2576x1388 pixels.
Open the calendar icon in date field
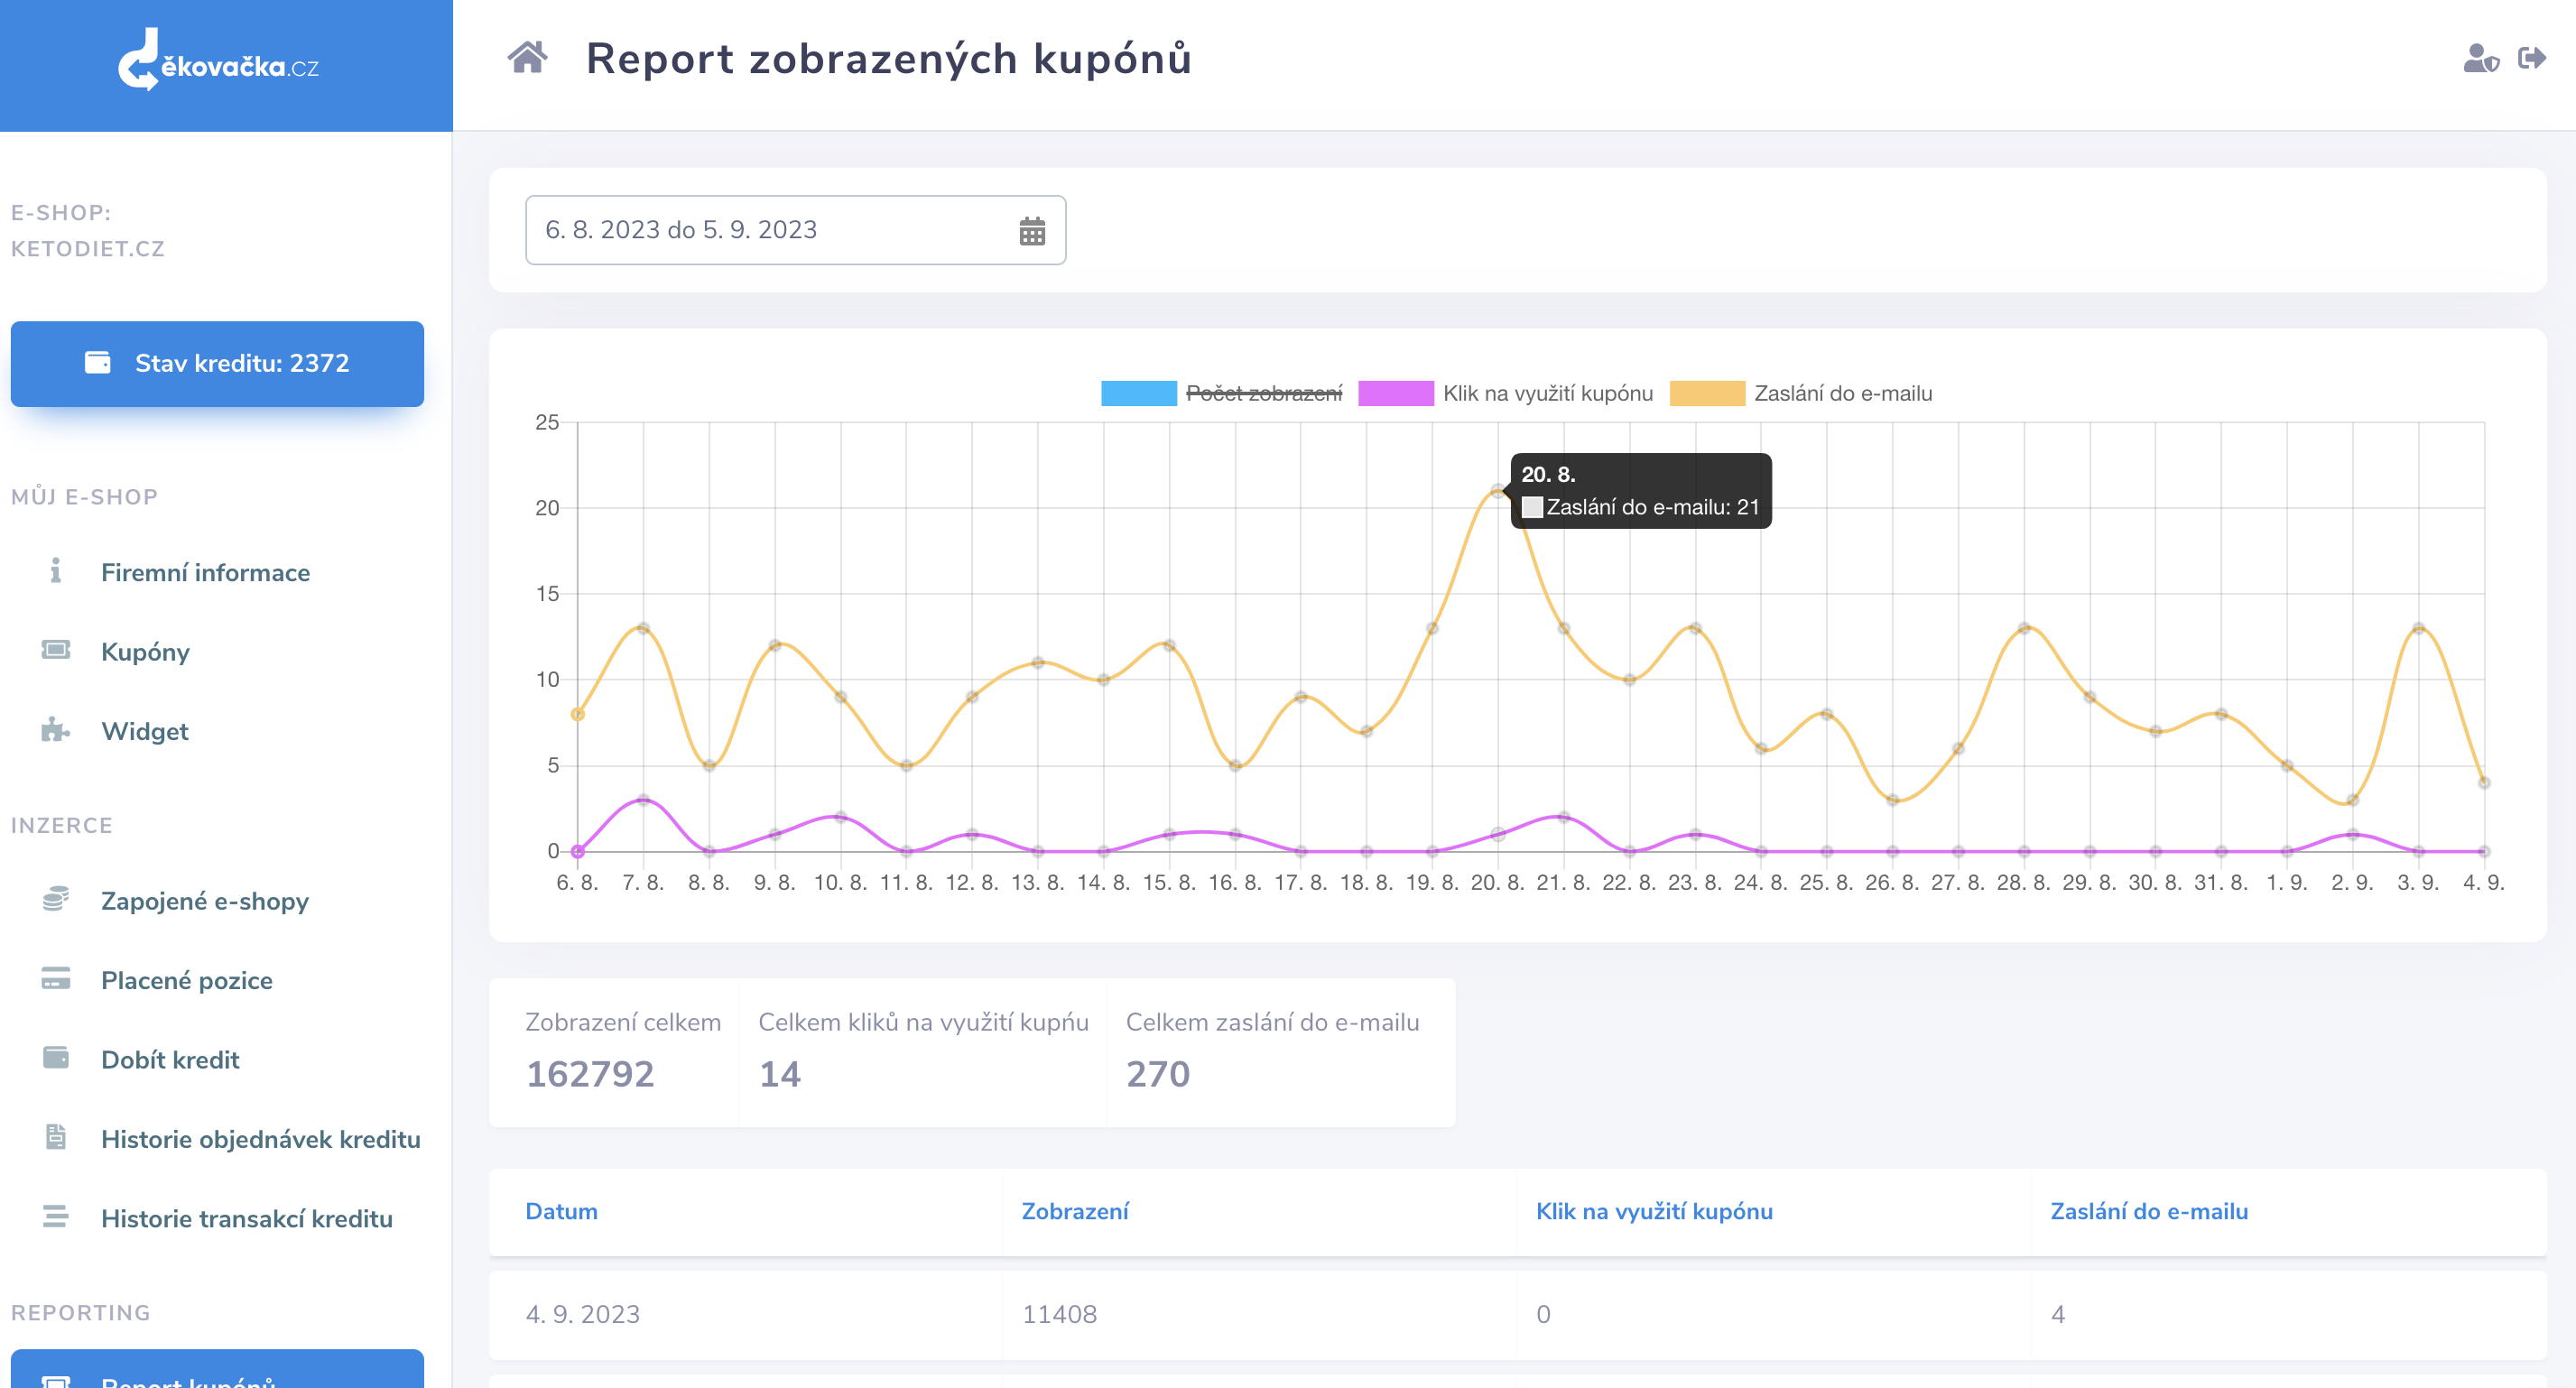click(x=1032, y=231)
